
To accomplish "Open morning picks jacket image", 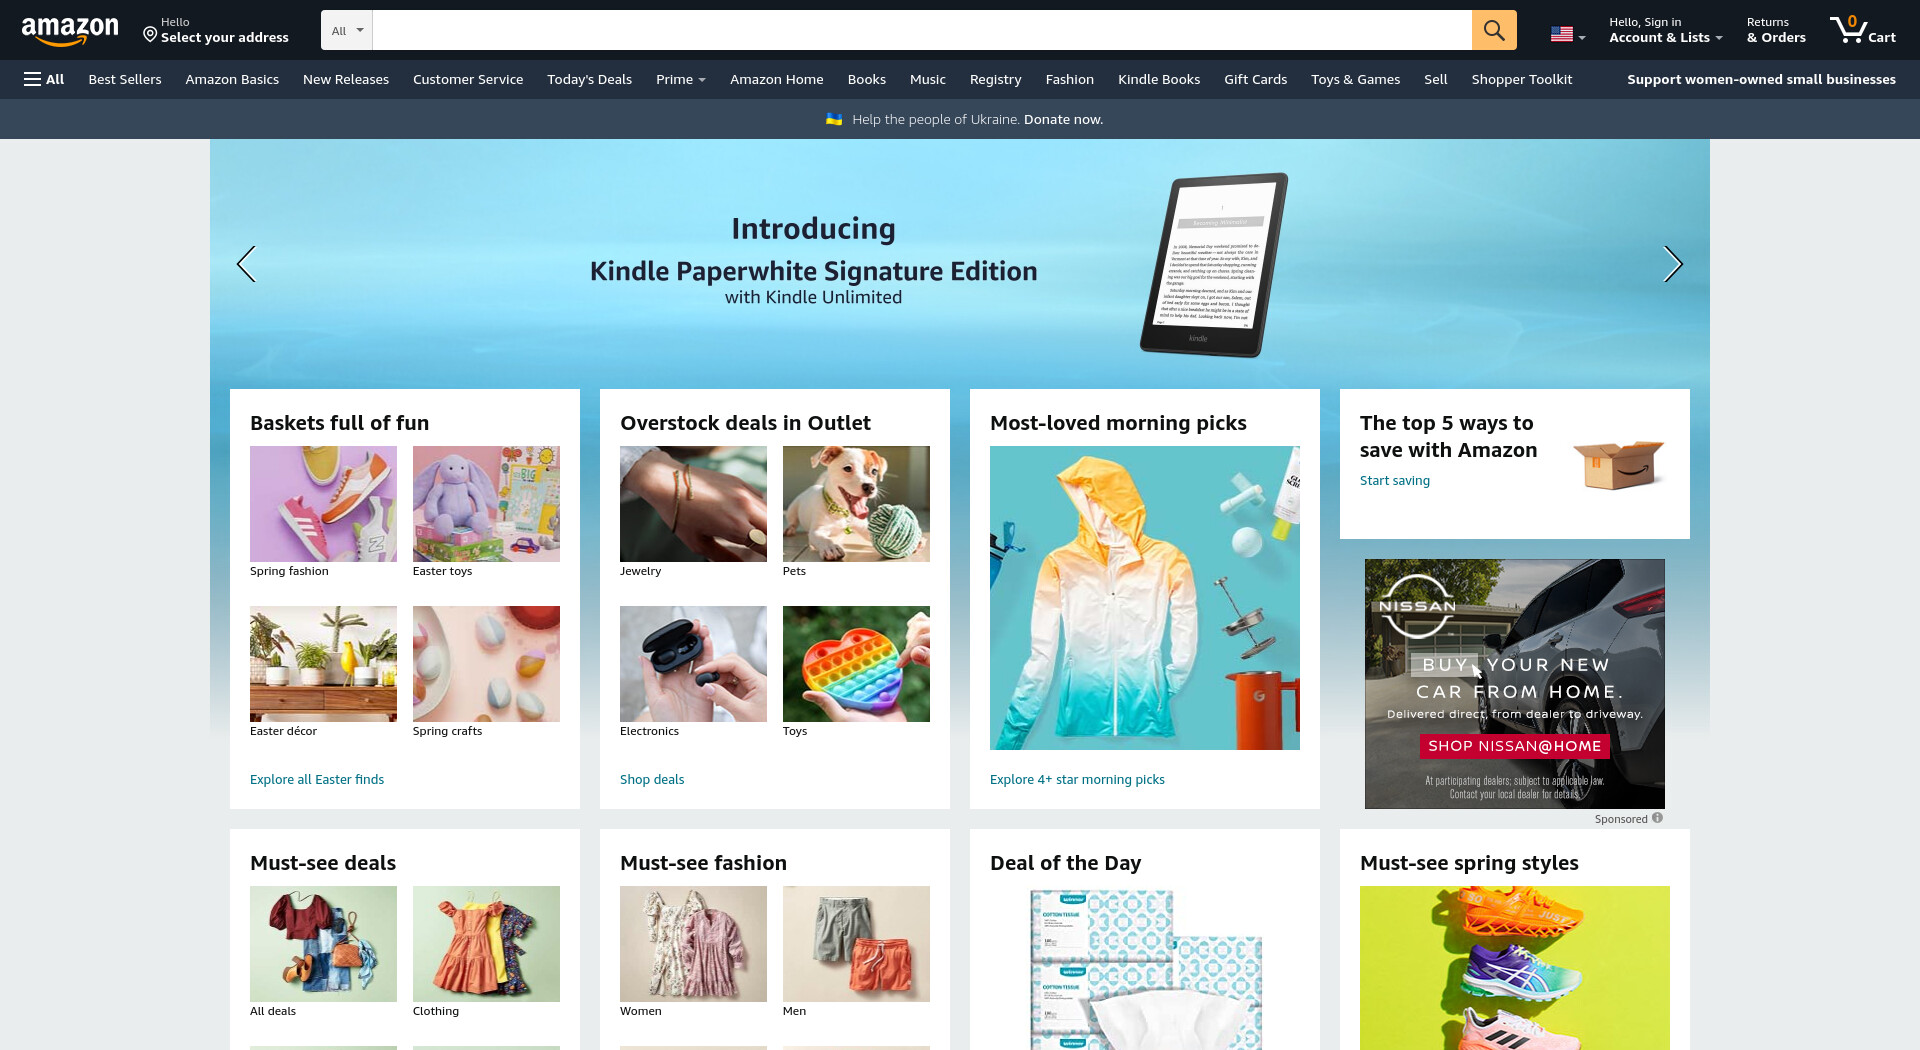I will (x=1145, y=598).
